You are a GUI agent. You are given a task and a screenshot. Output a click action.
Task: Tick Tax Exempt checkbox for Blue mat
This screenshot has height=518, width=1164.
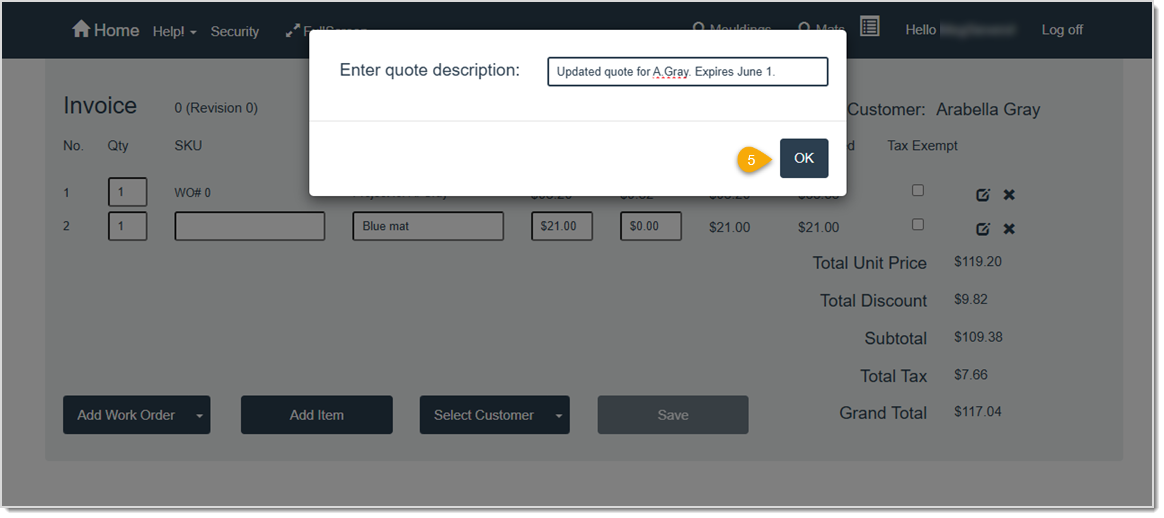click(918, 224)
